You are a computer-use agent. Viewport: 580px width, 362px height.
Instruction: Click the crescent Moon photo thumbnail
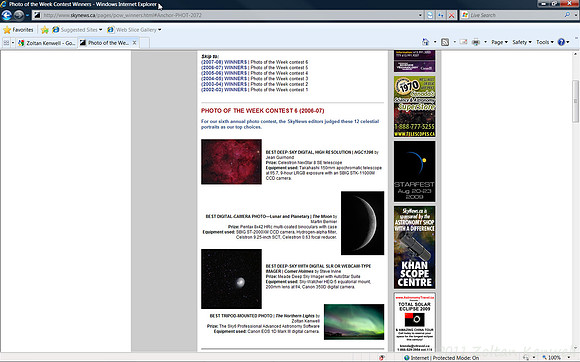362,223
